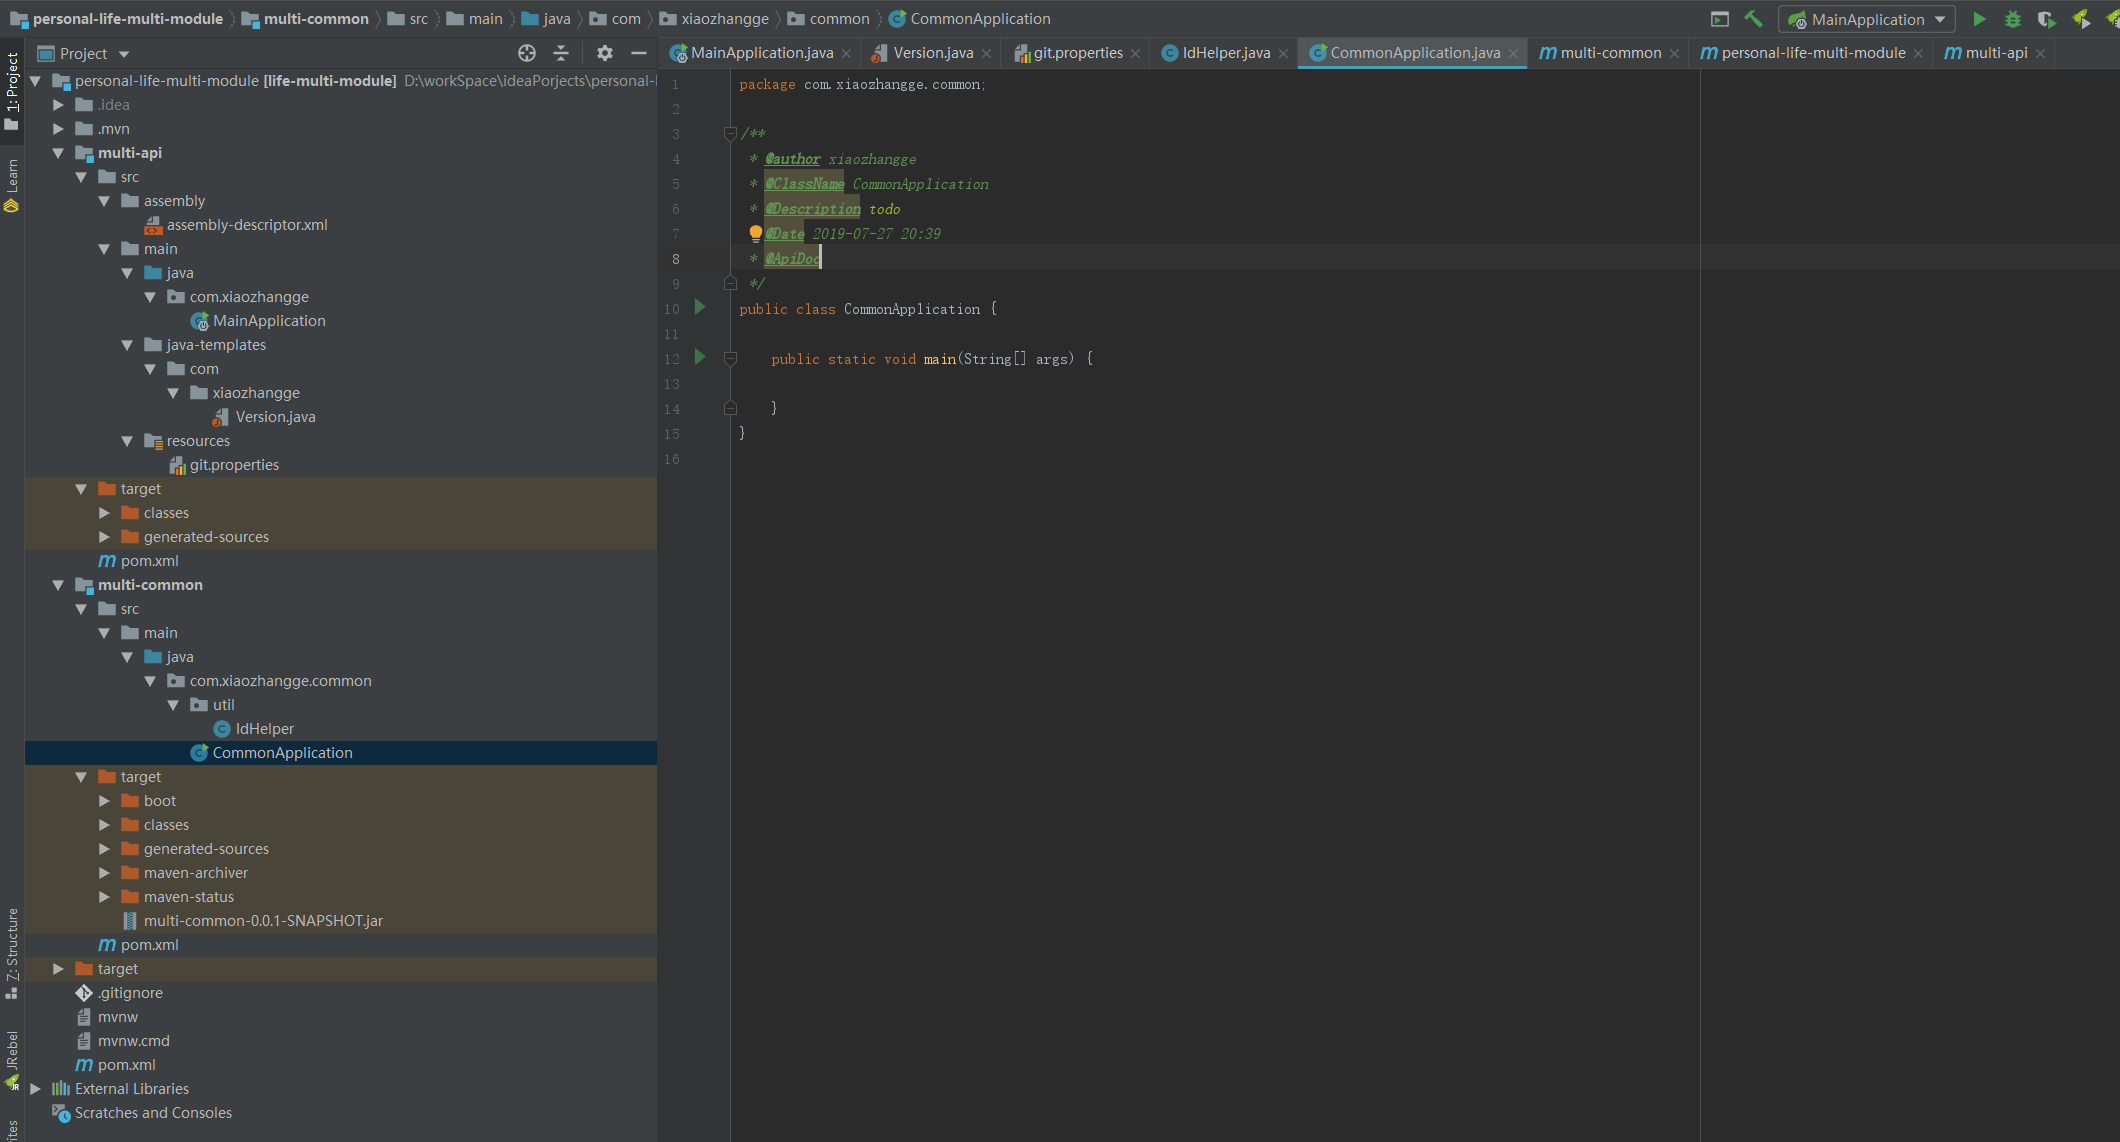The width and height of the screenshot is (2120, 1142).
Task: Click the green Run button
Action: (1979, 19)
